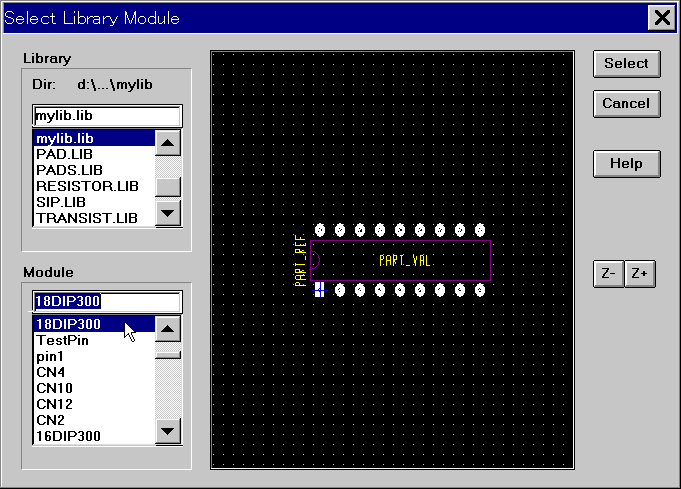Click module list scroll up arrow
This screenshot has width=681, height=489.
click(x=168, y=329)
